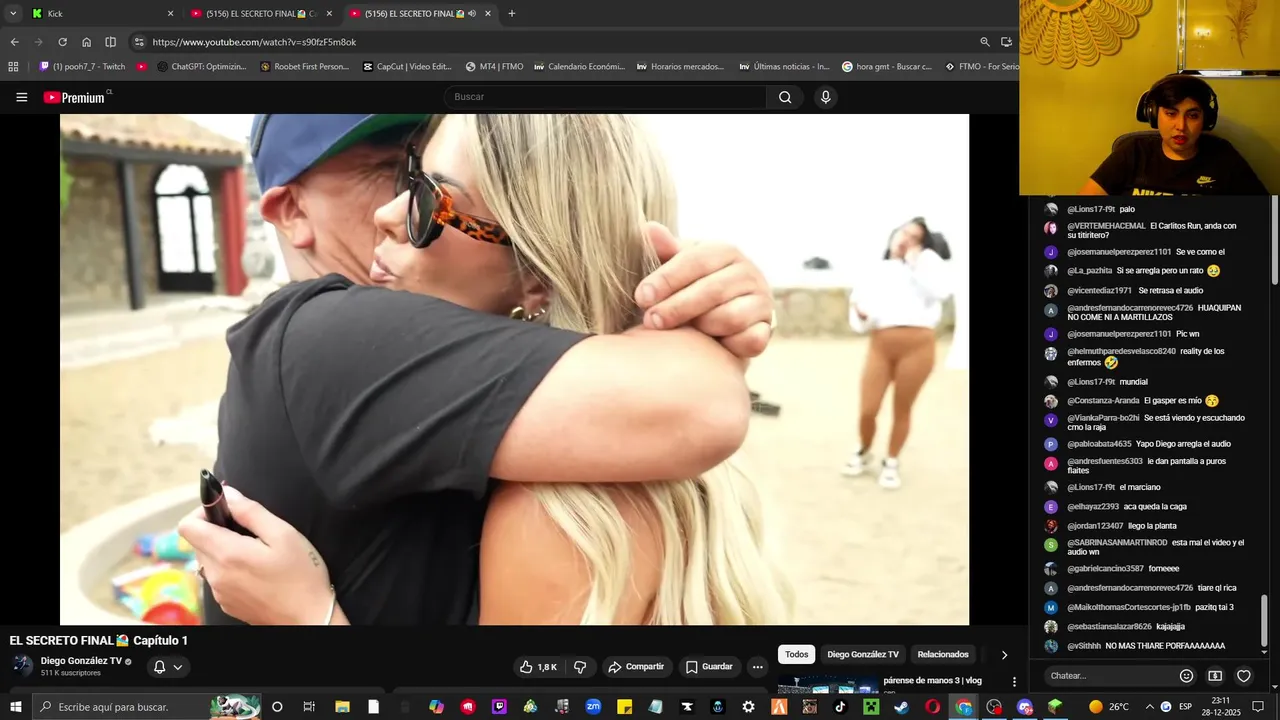Open a new browser tab with plus
The width and height of the screenshot is (1280, 720).
[512, 14]
